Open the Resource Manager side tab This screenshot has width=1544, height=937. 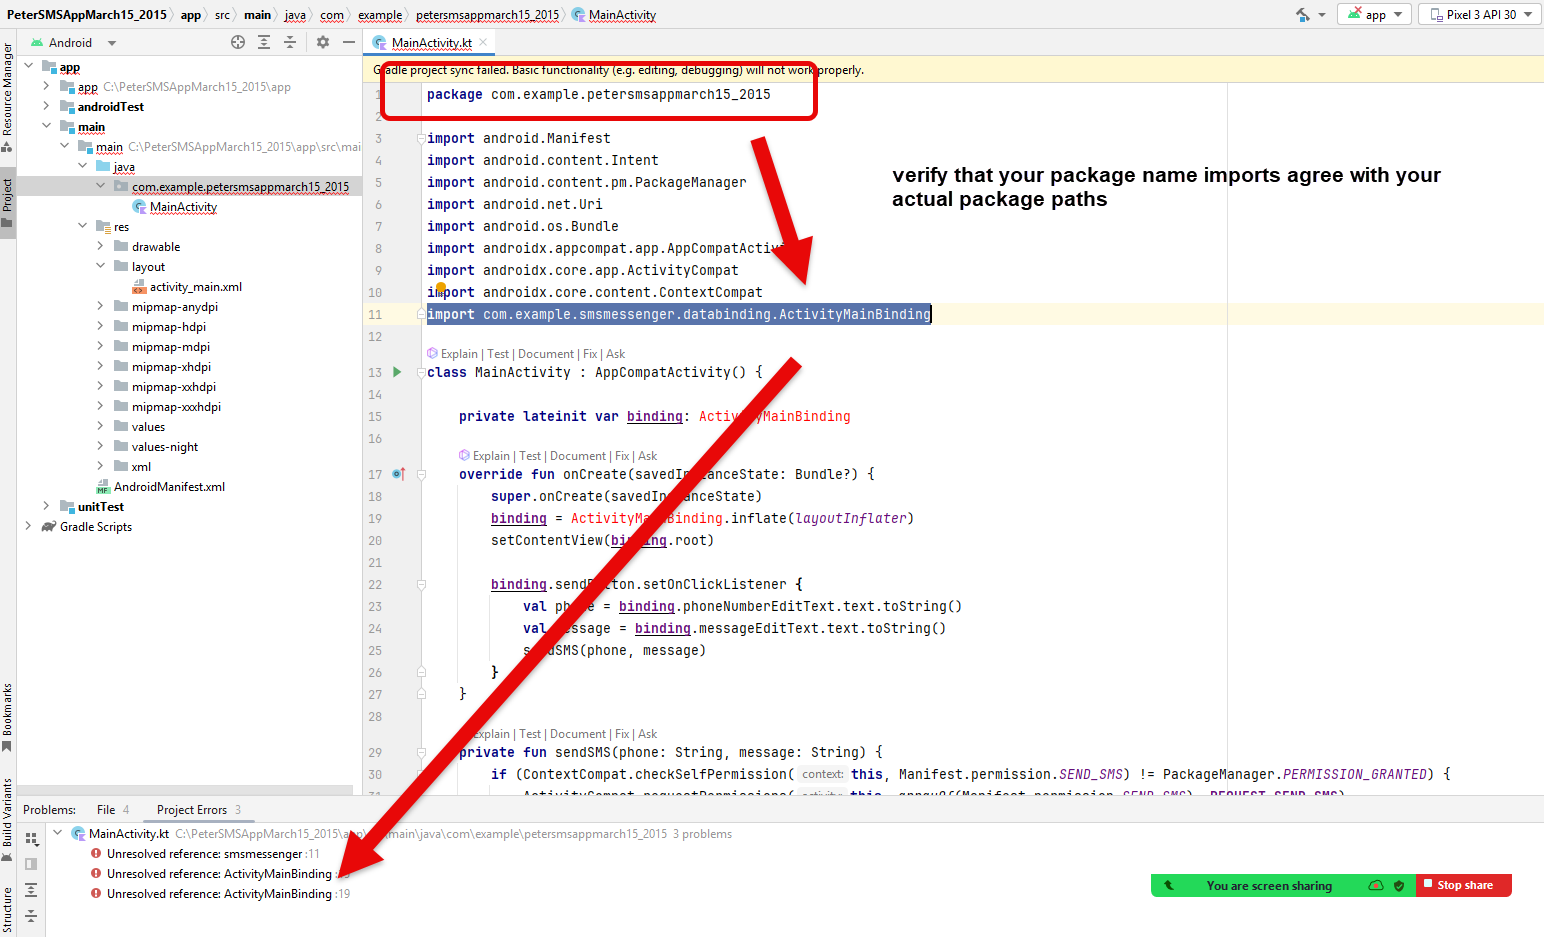7,97
